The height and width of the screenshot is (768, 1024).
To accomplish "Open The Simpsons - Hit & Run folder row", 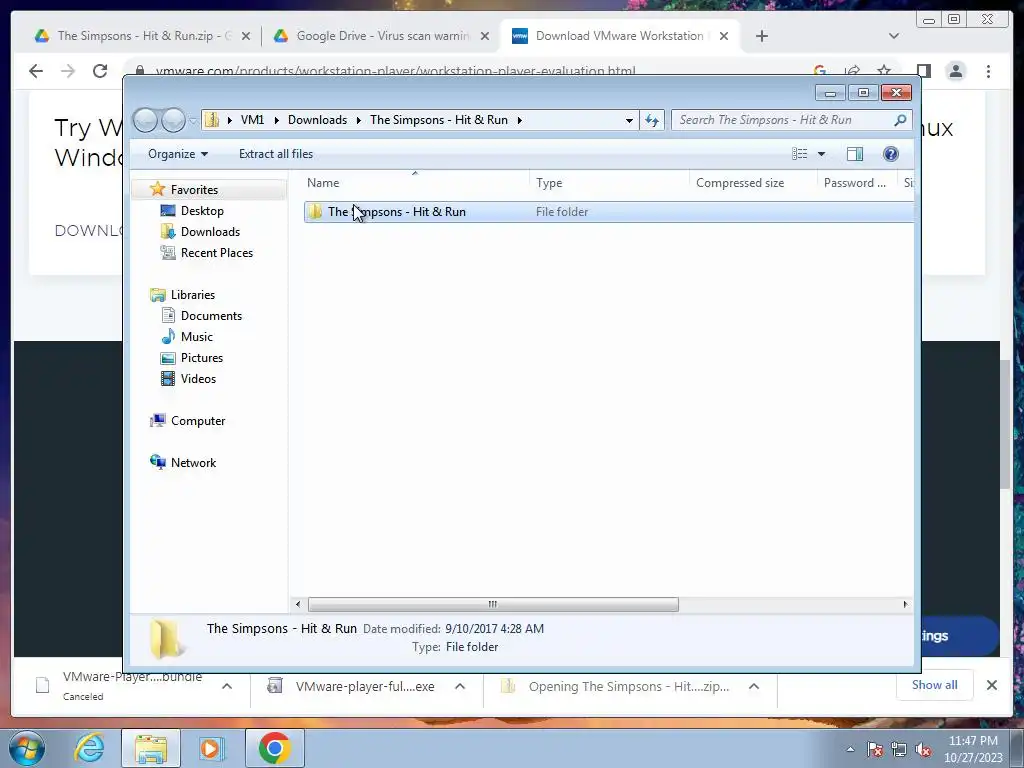I will point(609,212).
